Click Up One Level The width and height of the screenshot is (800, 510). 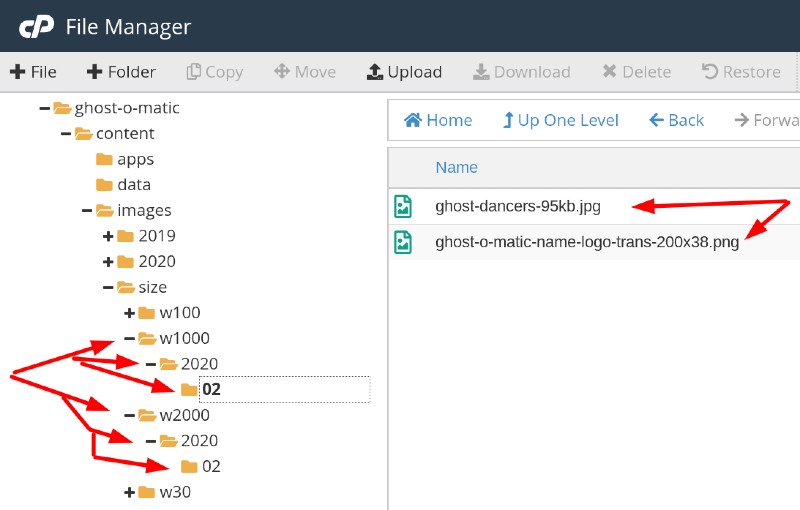[x=560, y=120]
